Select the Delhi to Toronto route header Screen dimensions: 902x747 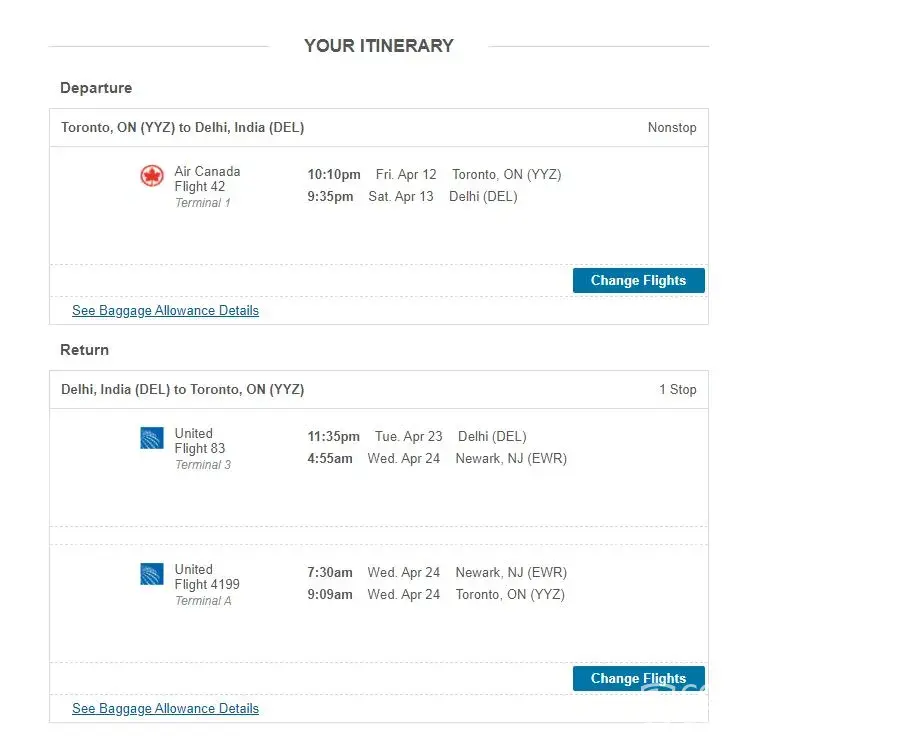coord(182,390)
